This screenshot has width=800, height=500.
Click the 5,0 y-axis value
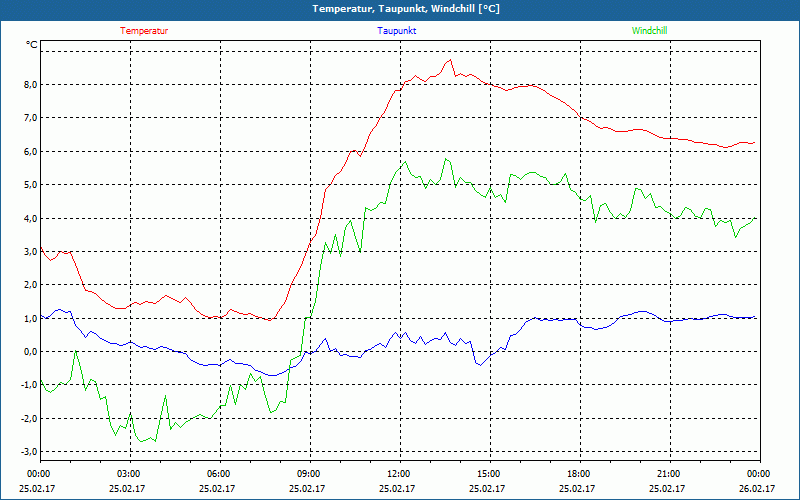tap(31, 185)
